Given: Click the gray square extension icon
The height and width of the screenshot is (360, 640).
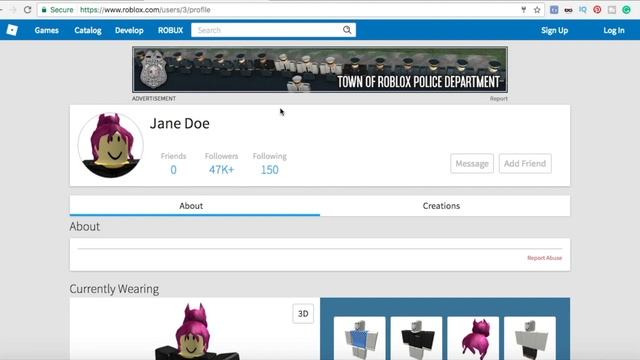Looking at the screenshot, I should pos(612,10).
